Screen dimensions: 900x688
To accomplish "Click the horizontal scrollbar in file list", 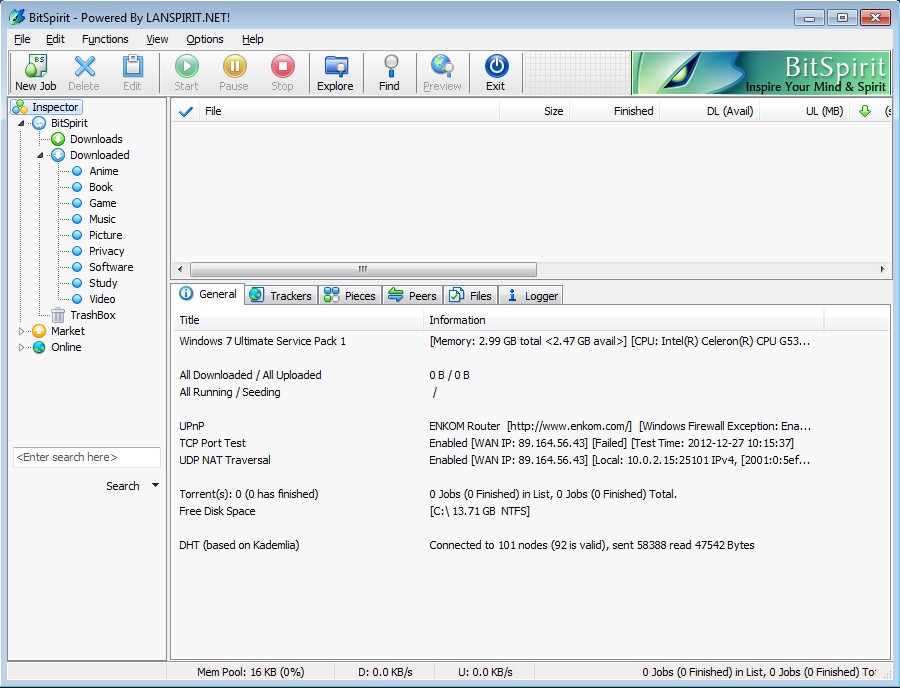I will click(363, 269).
